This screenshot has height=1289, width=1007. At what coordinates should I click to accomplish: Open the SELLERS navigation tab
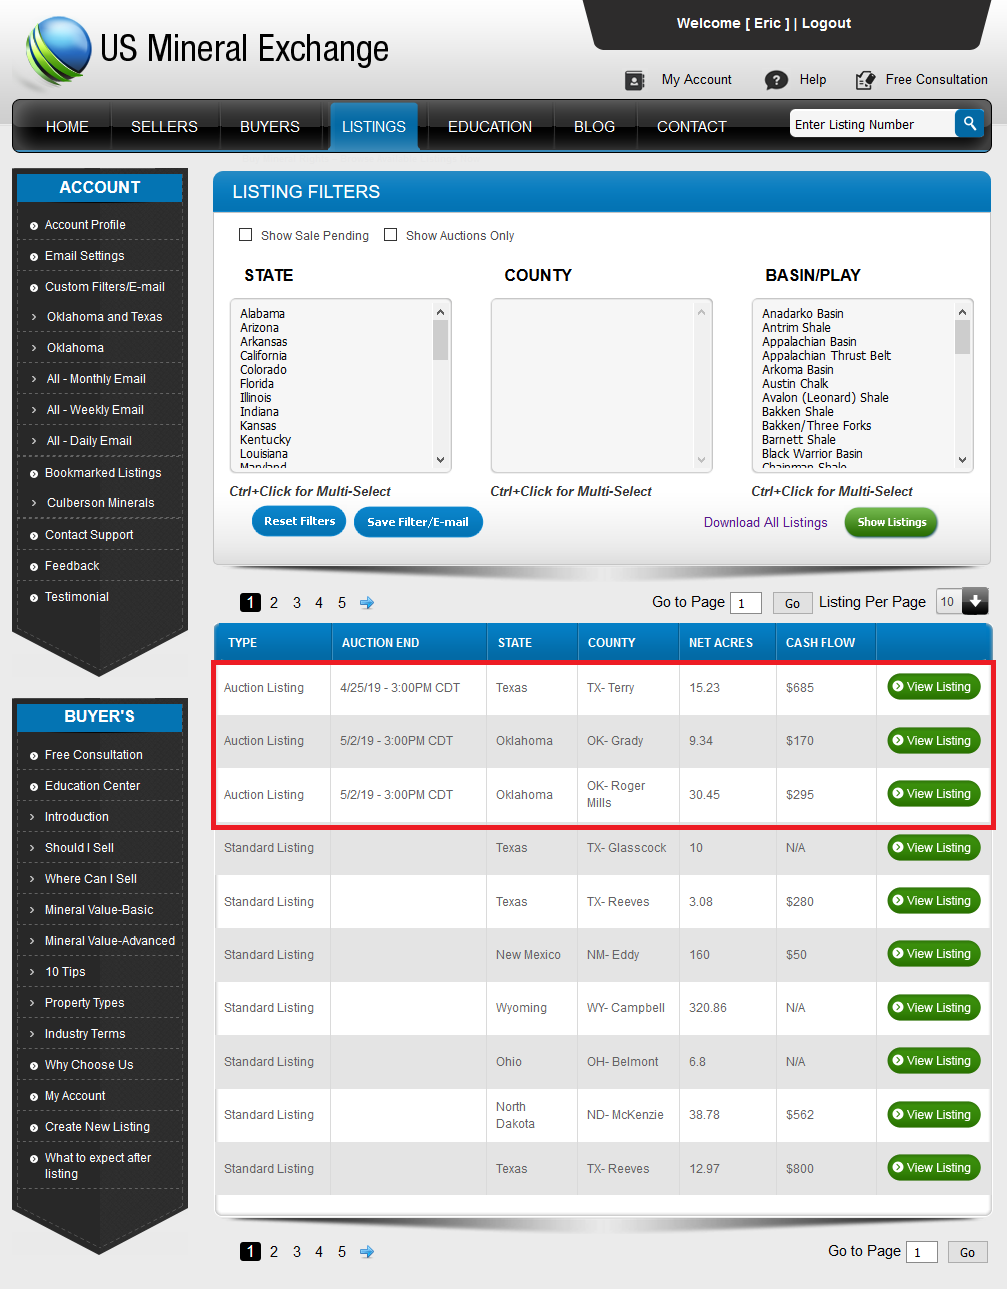(x=164, y=127)
